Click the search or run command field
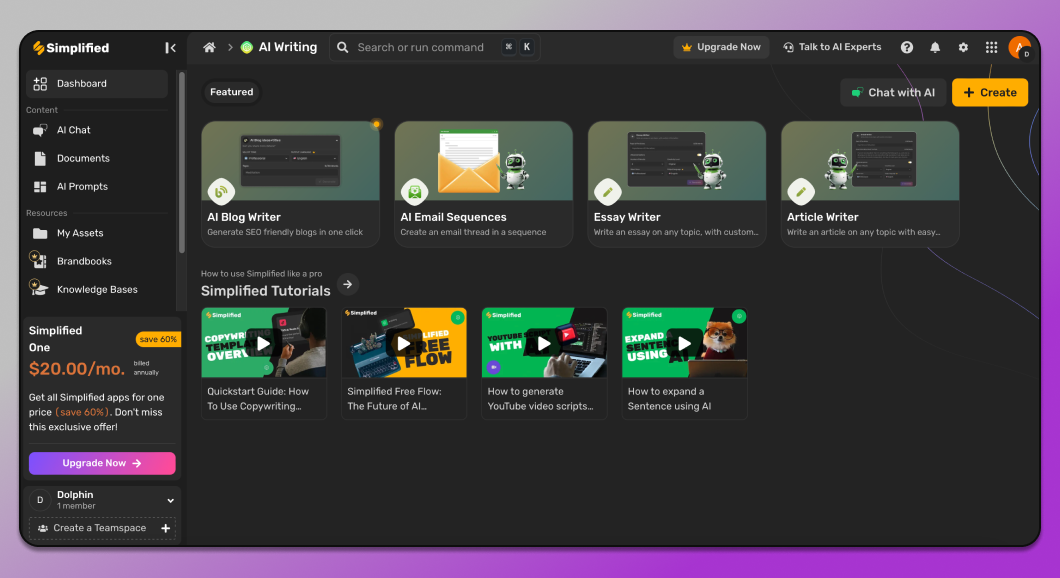 tap(420, 47)
